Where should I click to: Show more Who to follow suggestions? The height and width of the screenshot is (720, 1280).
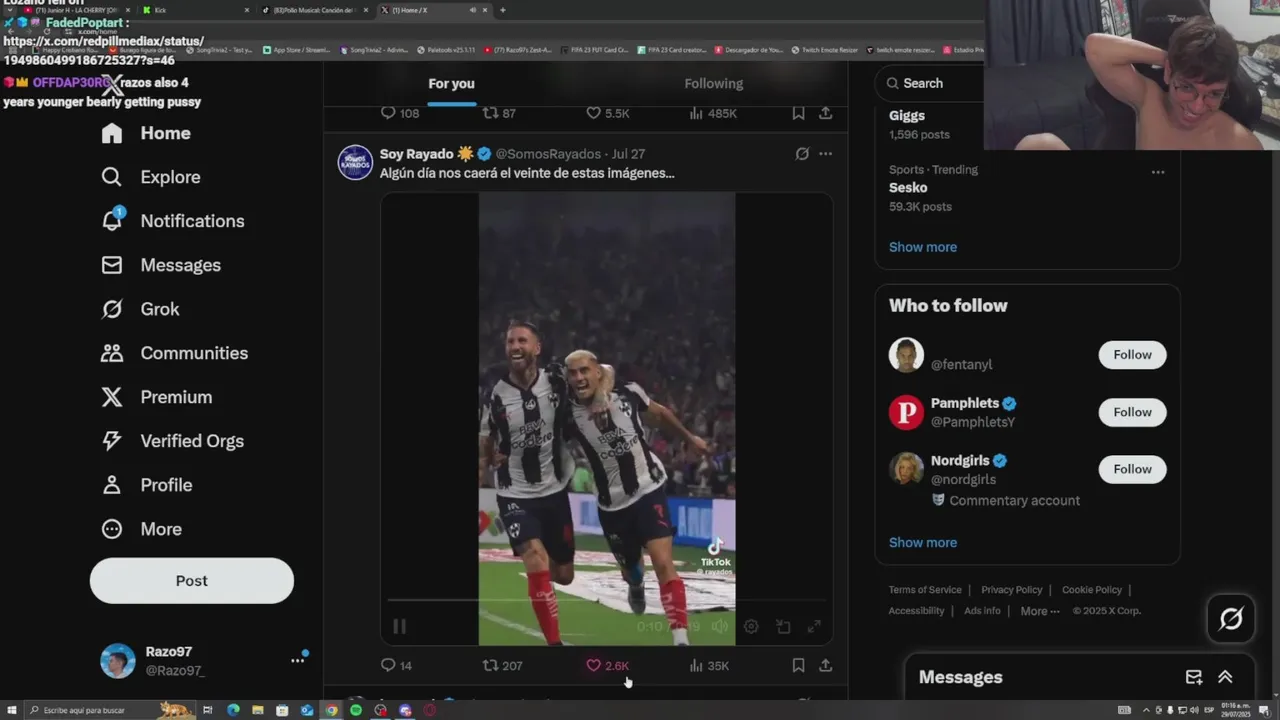pyautogui.click(x=923, y=542)
